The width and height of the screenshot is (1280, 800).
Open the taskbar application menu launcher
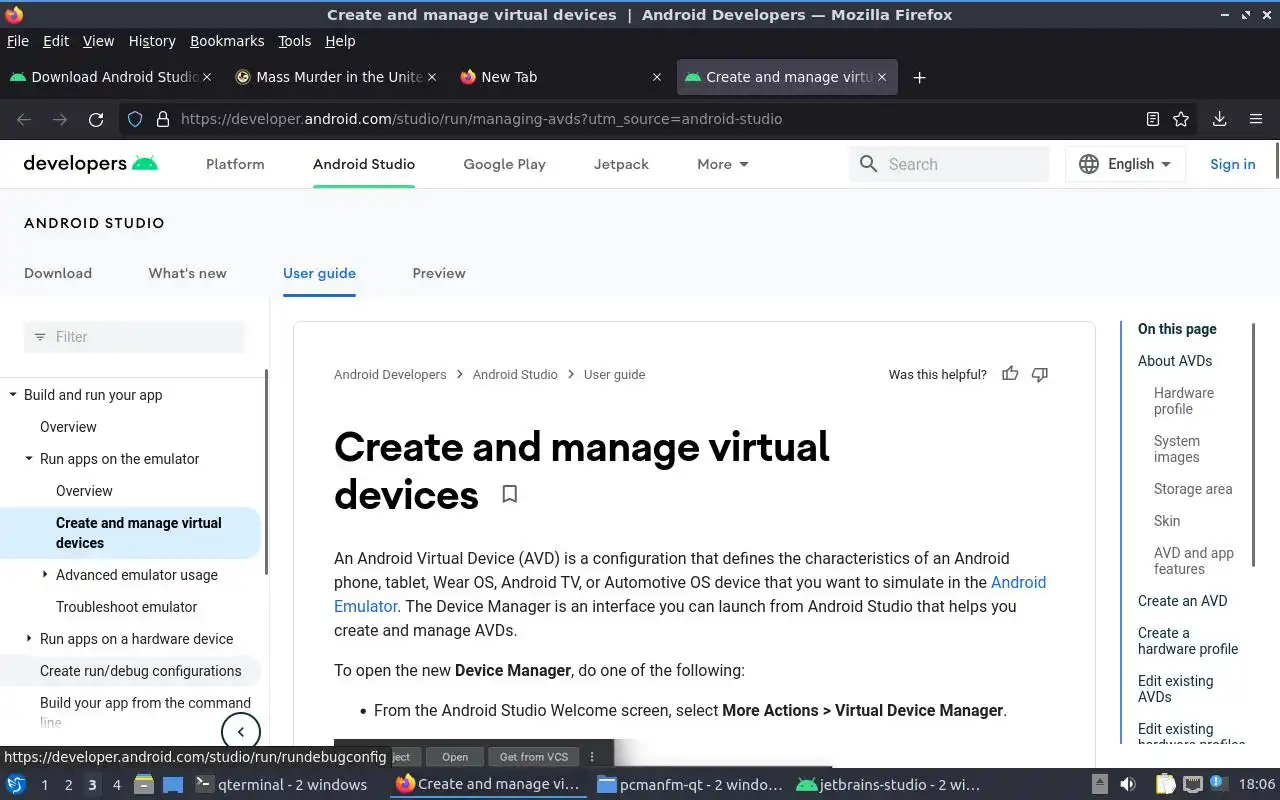(16, 784)
